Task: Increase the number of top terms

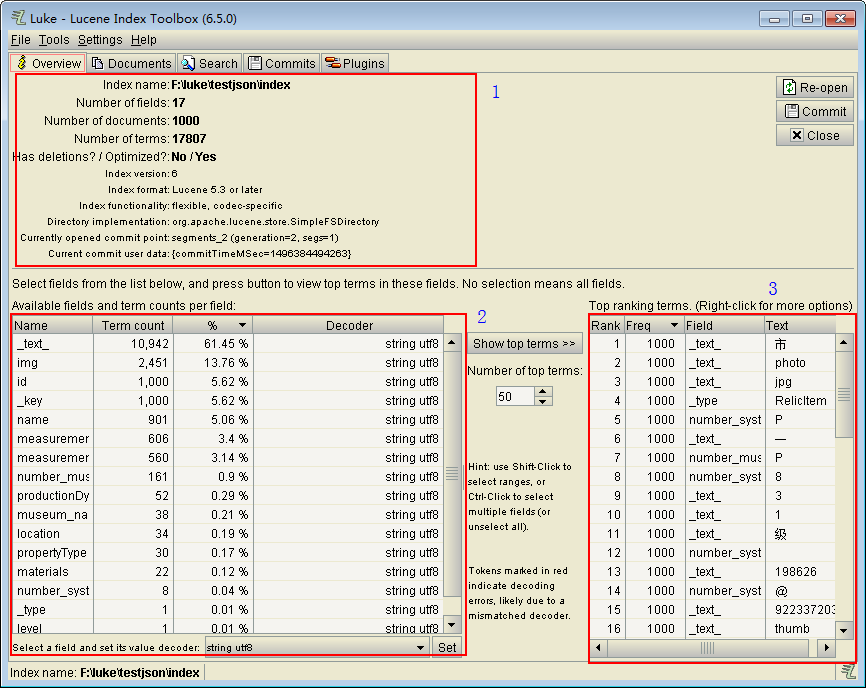Action: click(x=543, y=391)
